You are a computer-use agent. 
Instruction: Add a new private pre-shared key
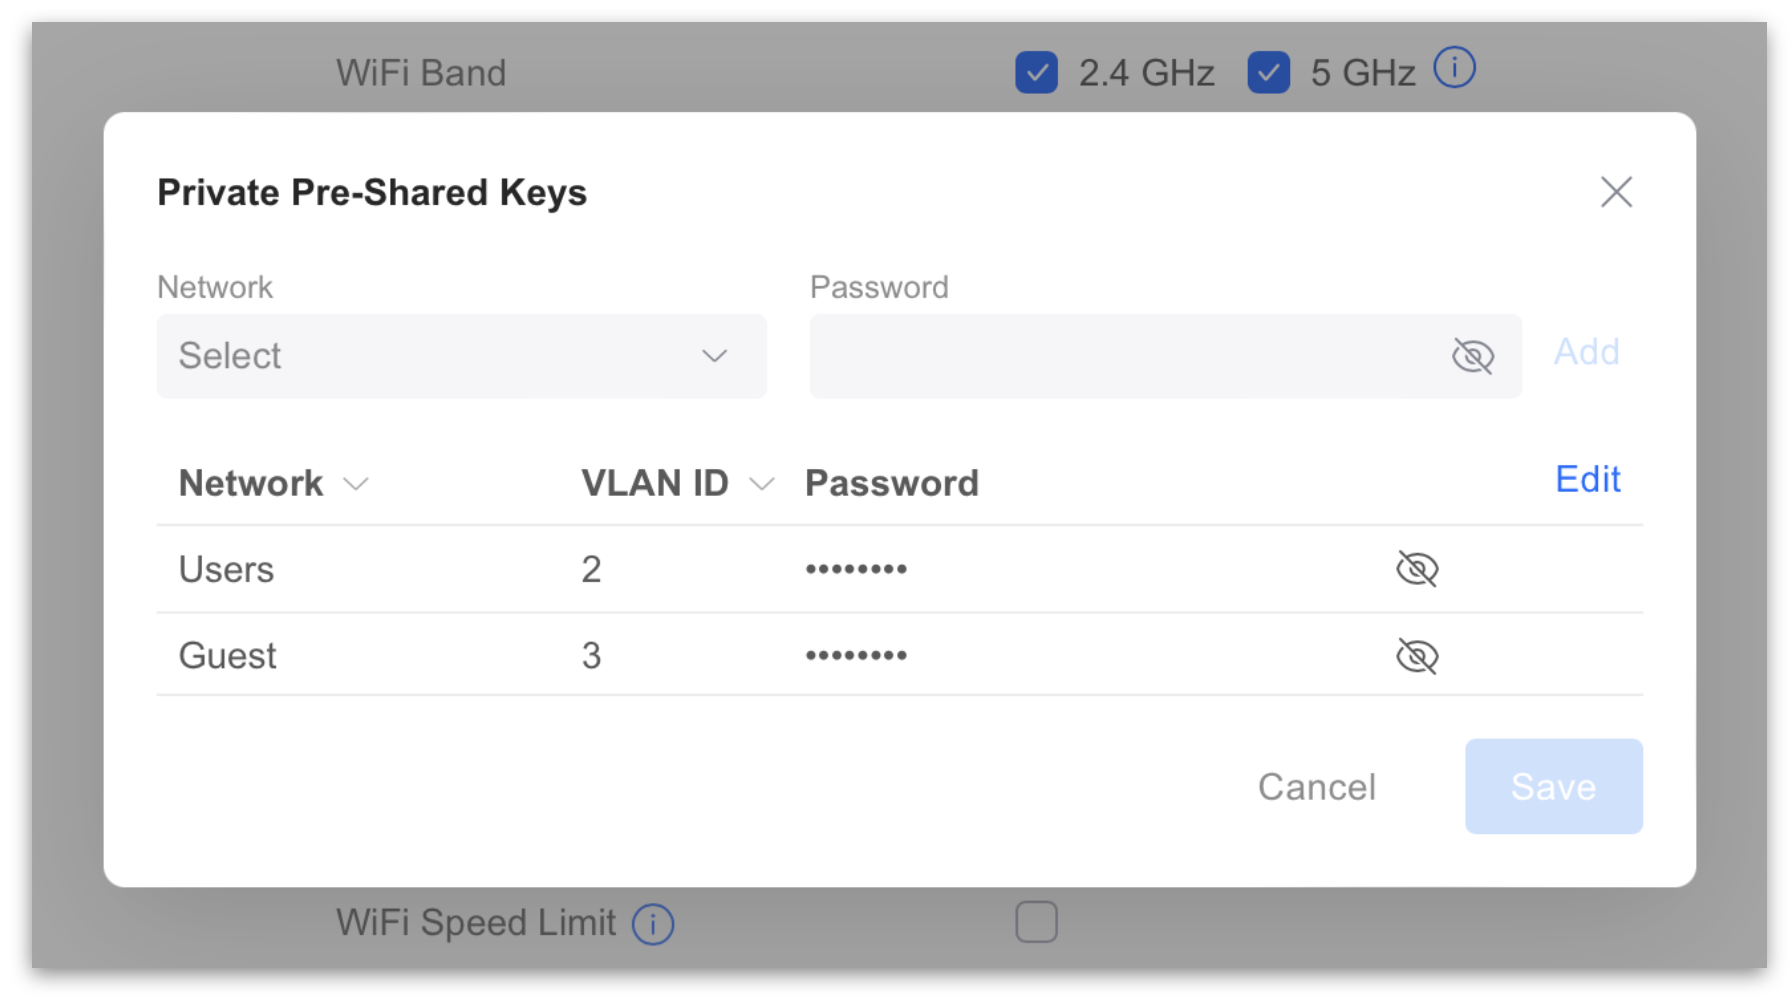point(1586,352)
